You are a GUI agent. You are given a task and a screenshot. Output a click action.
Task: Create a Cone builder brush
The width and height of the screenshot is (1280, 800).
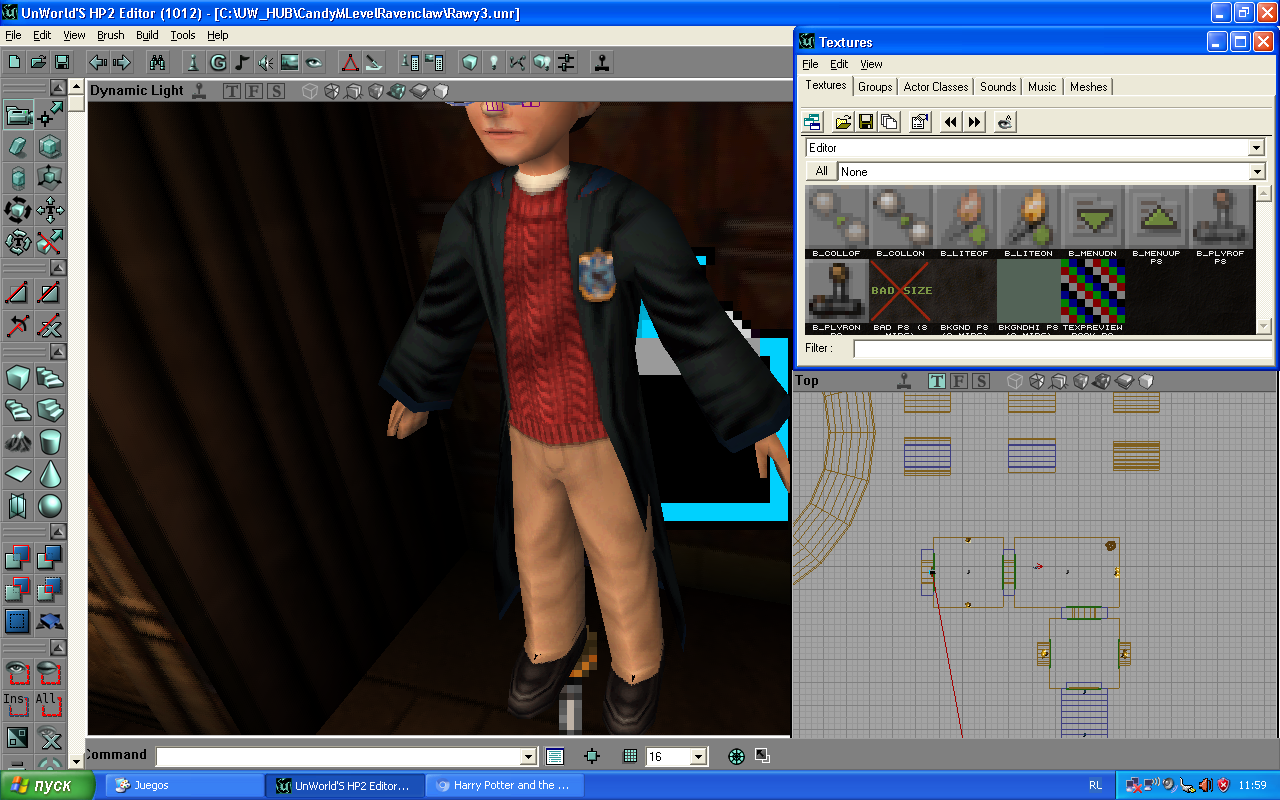(50, 472)
